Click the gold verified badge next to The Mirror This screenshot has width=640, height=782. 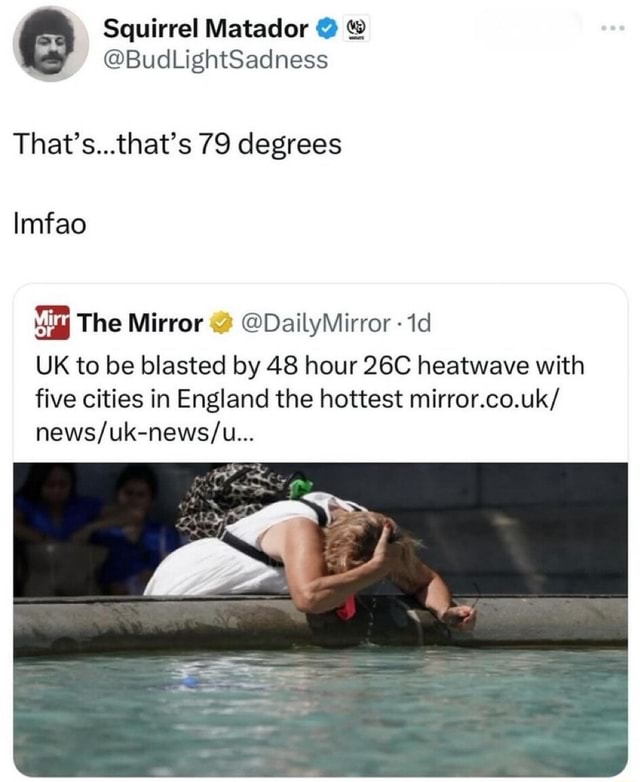[219, 323]
